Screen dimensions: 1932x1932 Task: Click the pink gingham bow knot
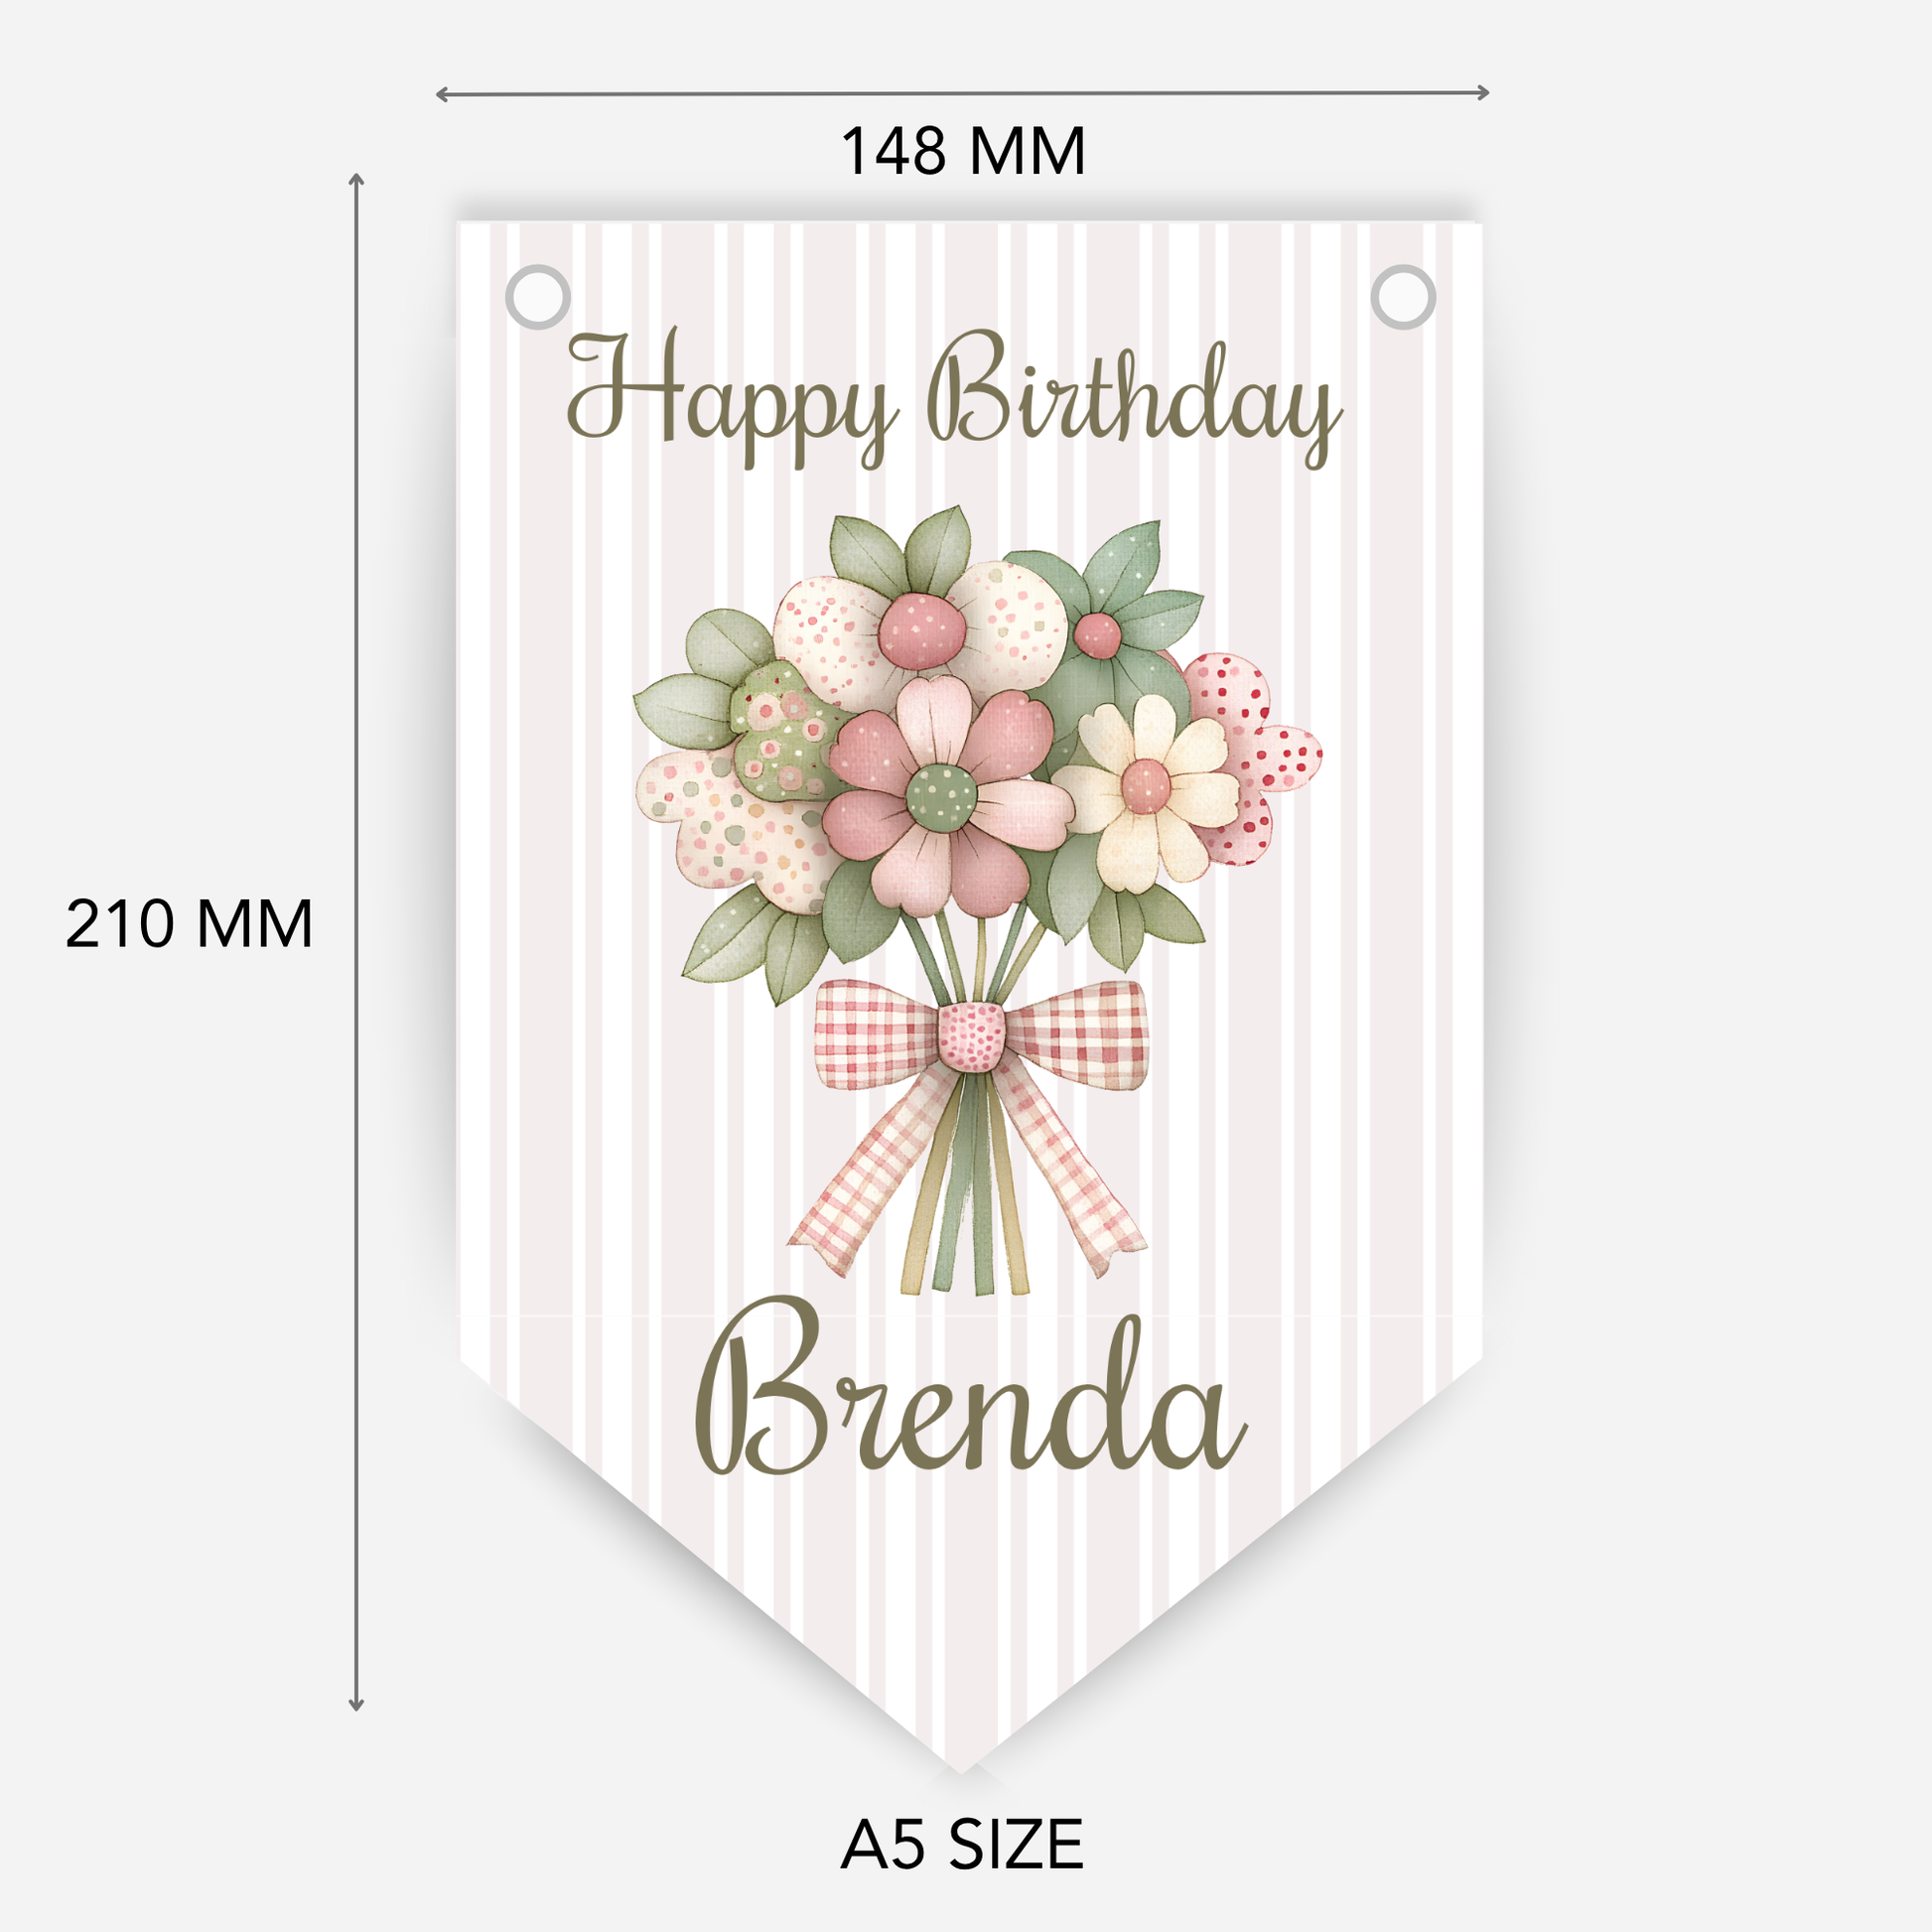(x=971, y=1035)
